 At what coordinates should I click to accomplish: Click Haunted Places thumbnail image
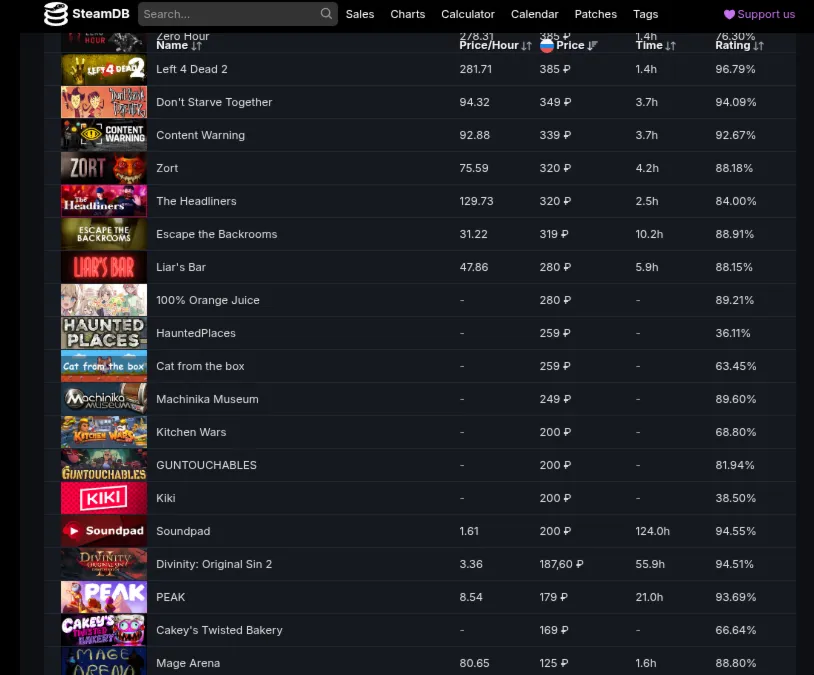[104, 333]
